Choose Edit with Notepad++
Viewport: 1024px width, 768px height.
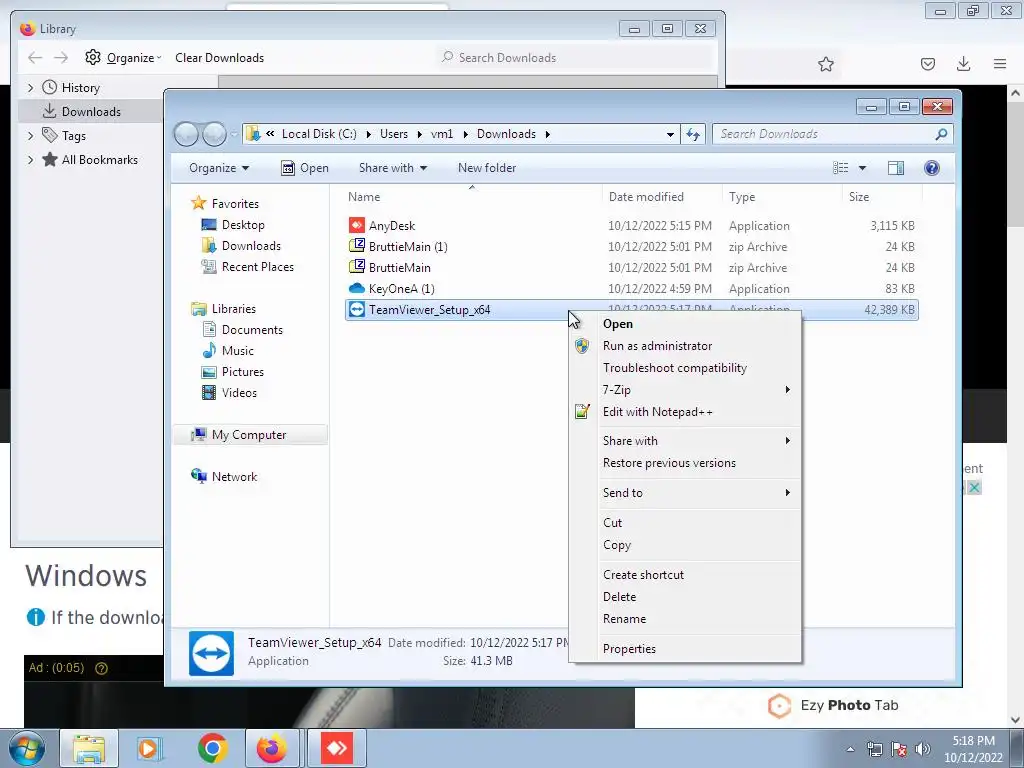[x=684, y=412]
